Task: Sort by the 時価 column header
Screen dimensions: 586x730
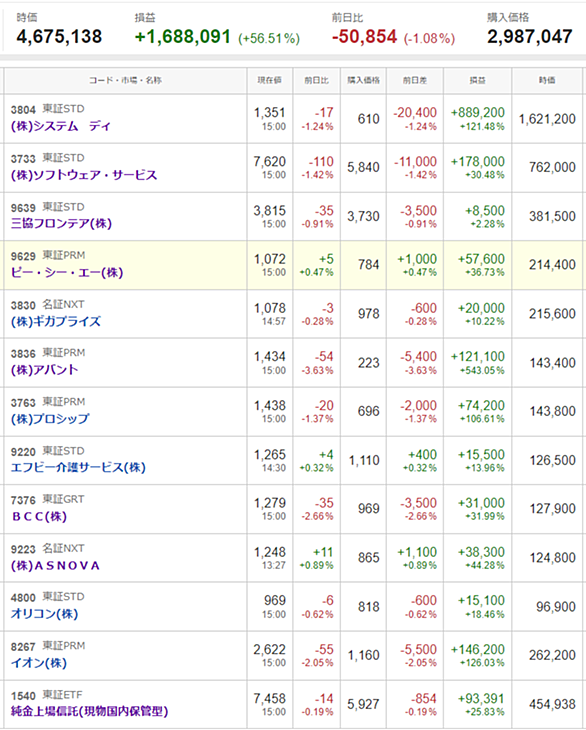Action: [547, 81]
